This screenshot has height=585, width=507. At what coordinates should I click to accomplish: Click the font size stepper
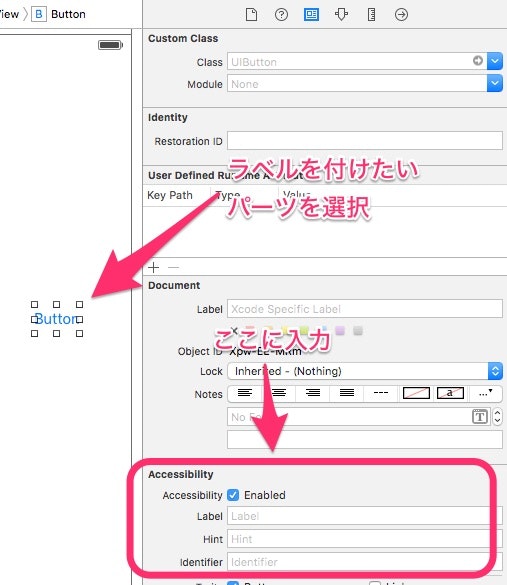[x=497, y=416]
